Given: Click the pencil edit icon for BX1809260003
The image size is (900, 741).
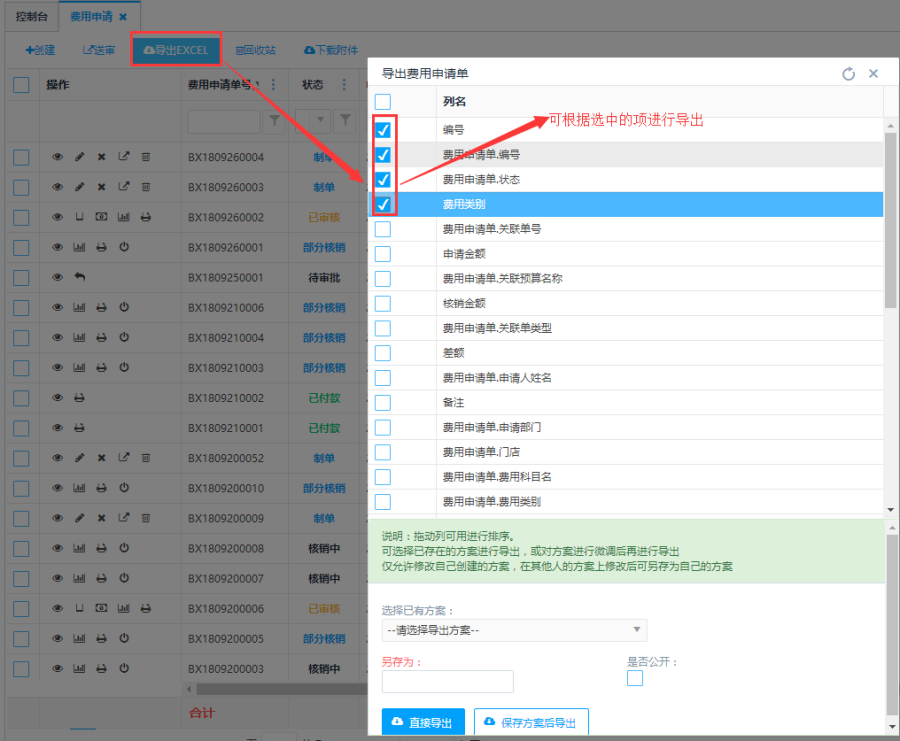Looking at the screenshot, I should [x=80, y=187].
